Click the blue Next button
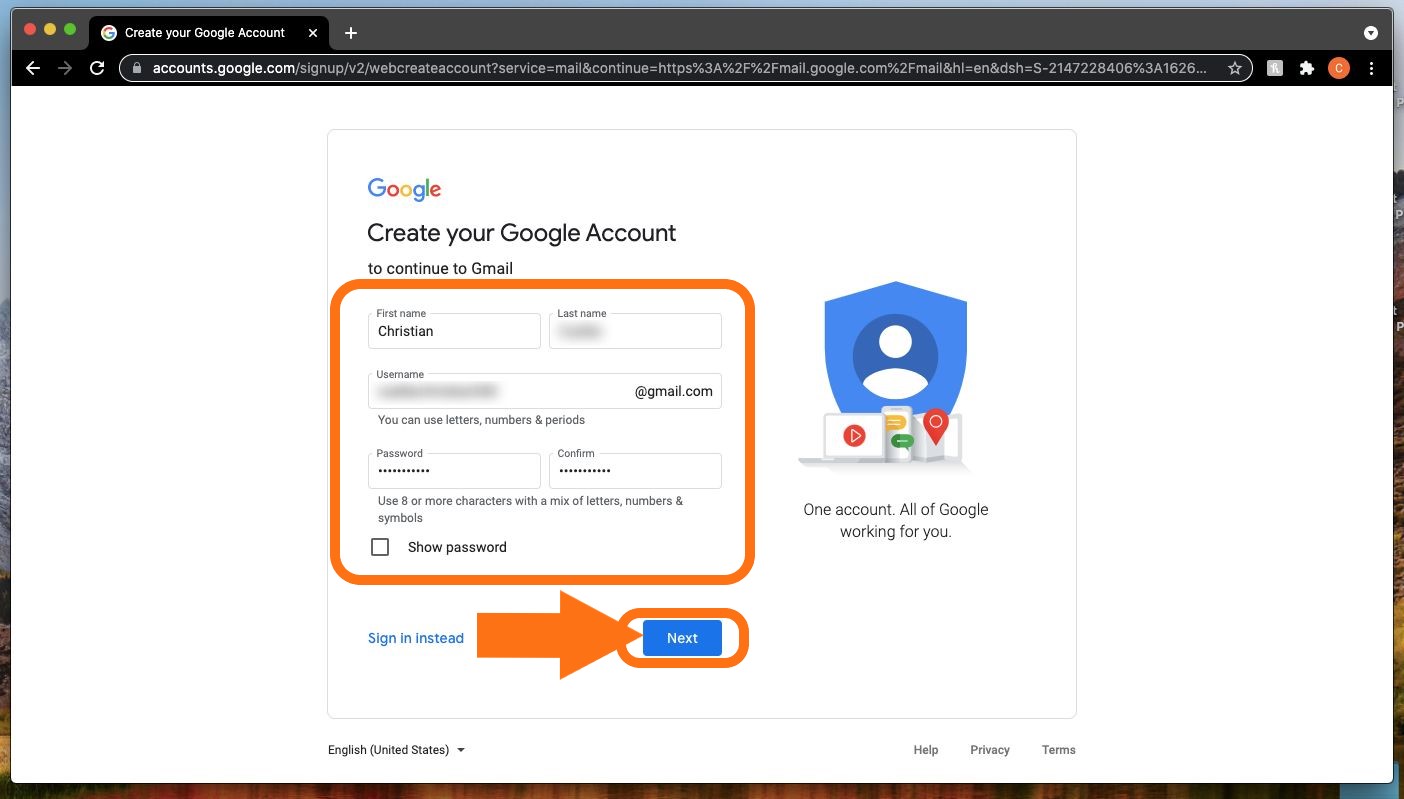 [x=682, y=638]
